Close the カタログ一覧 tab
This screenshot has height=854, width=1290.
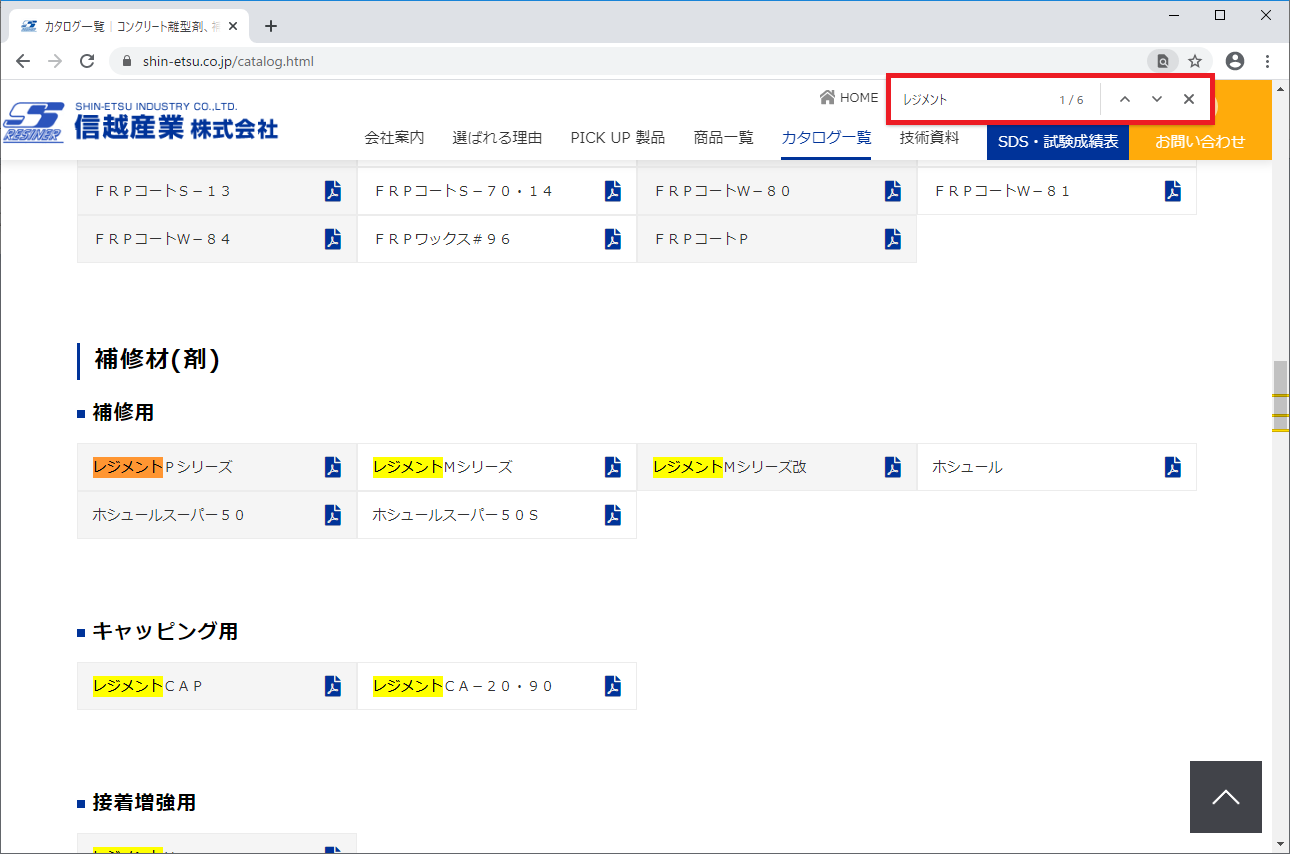(233, 26)
